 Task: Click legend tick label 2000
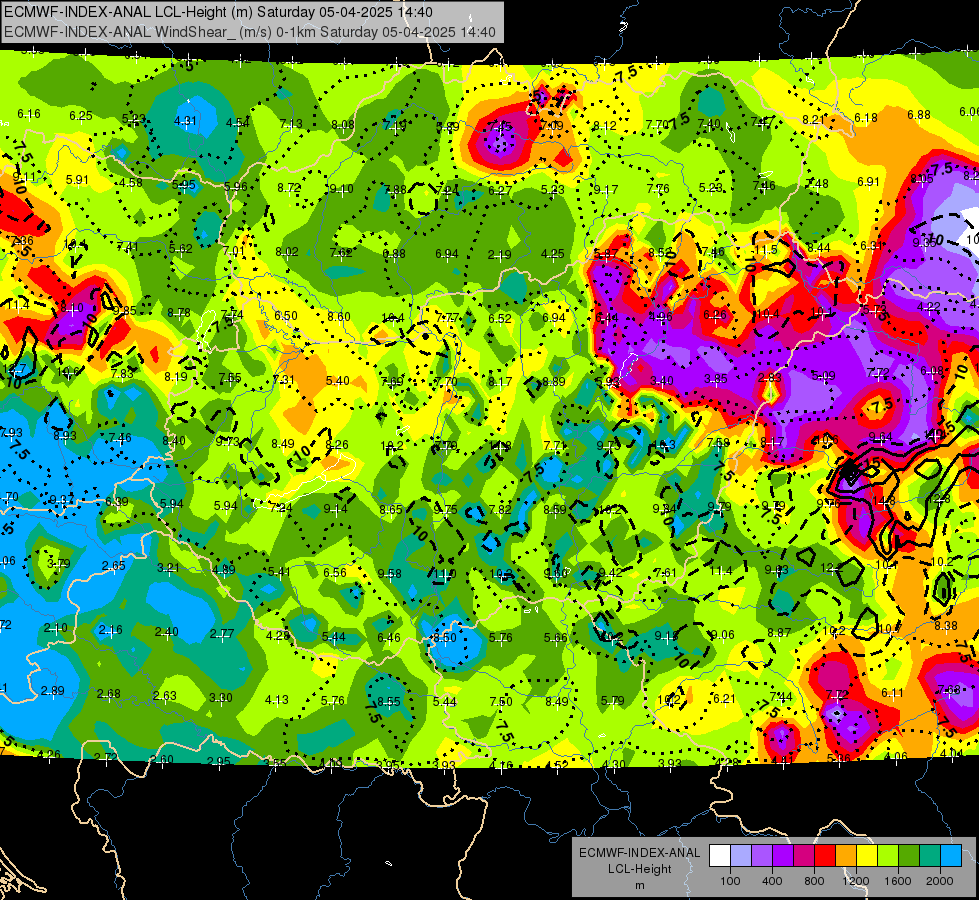tap(940, 881)
